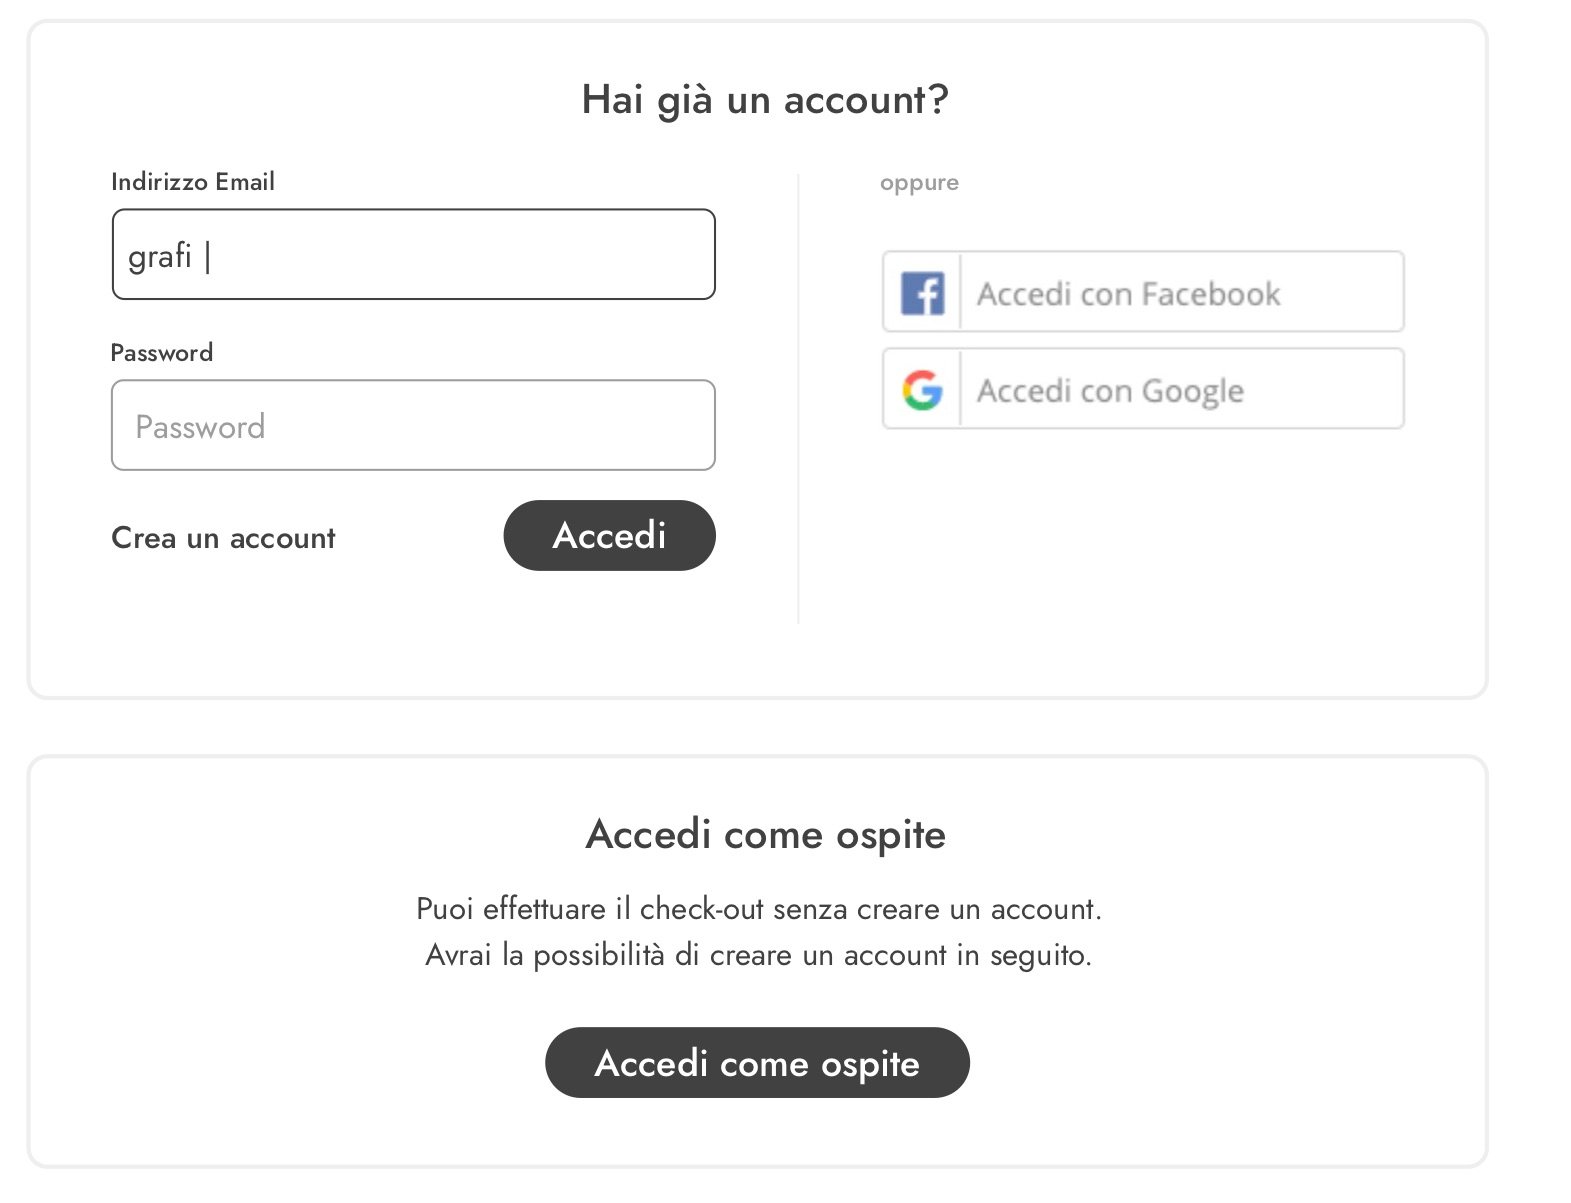Click the 'Avrai la possibilità' sentence

pyautogui.click(x=758, y=955)
